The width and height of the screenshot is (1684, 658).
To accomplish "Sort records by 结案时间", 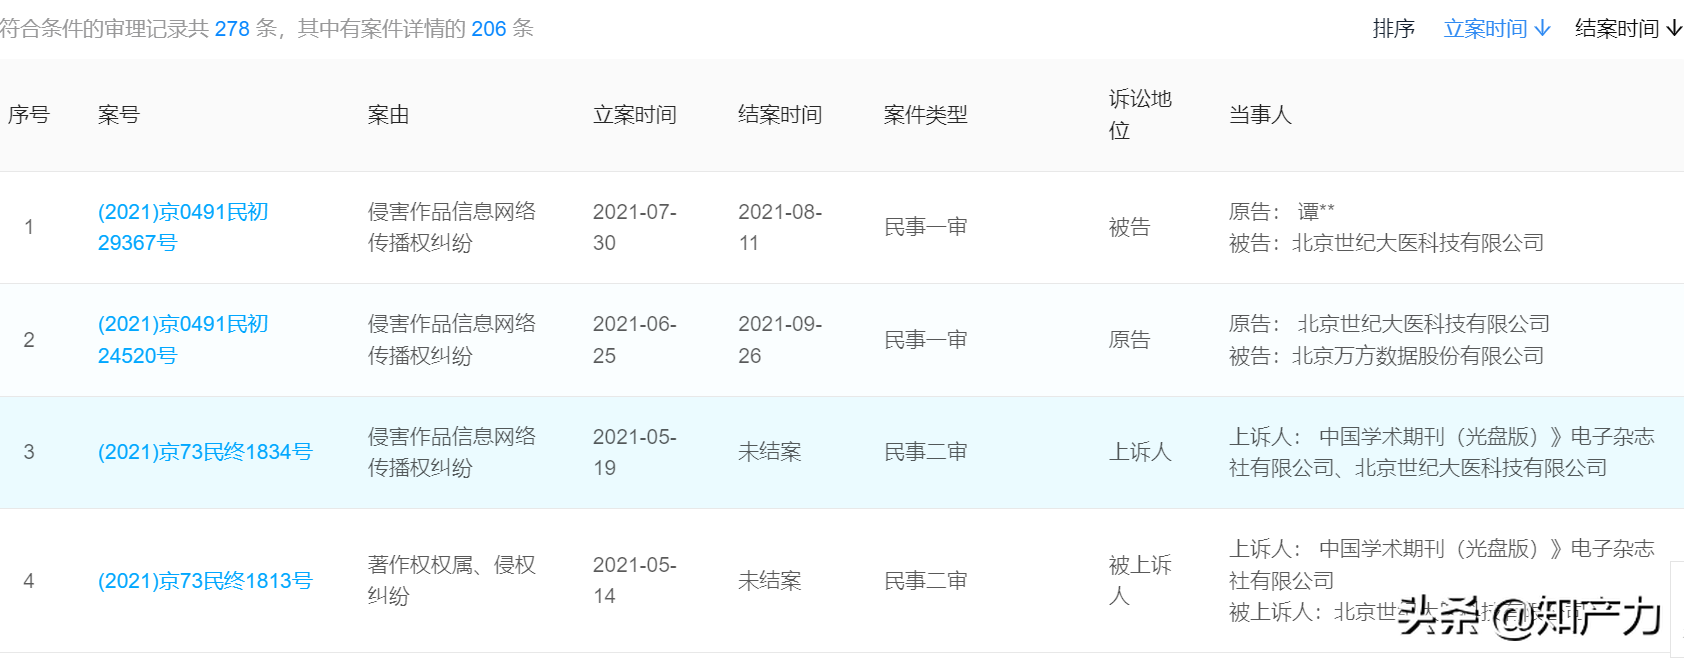I will pyautogui.click(x=1628, y=29).
